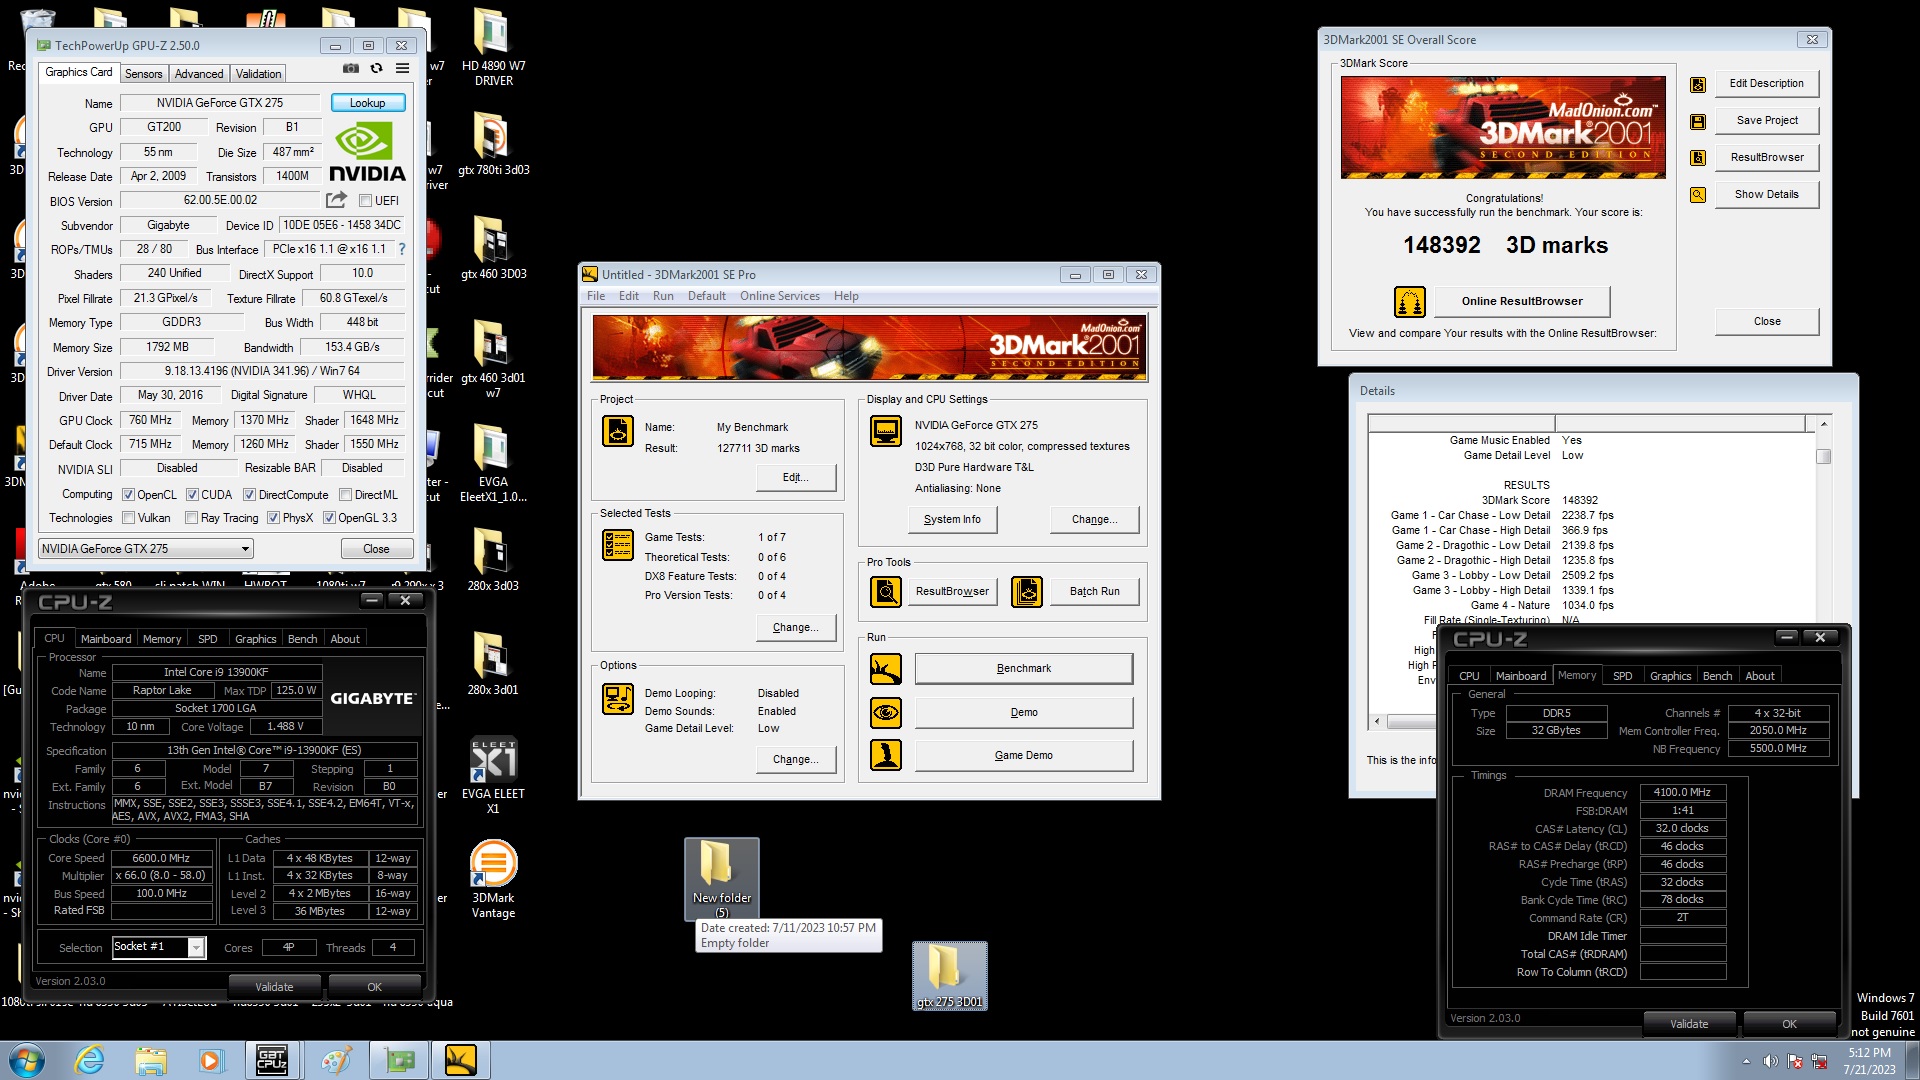Viewport: 1920px width, 1080px height.
Task: Click the Batch Run icon
Action: [1027, 592]
